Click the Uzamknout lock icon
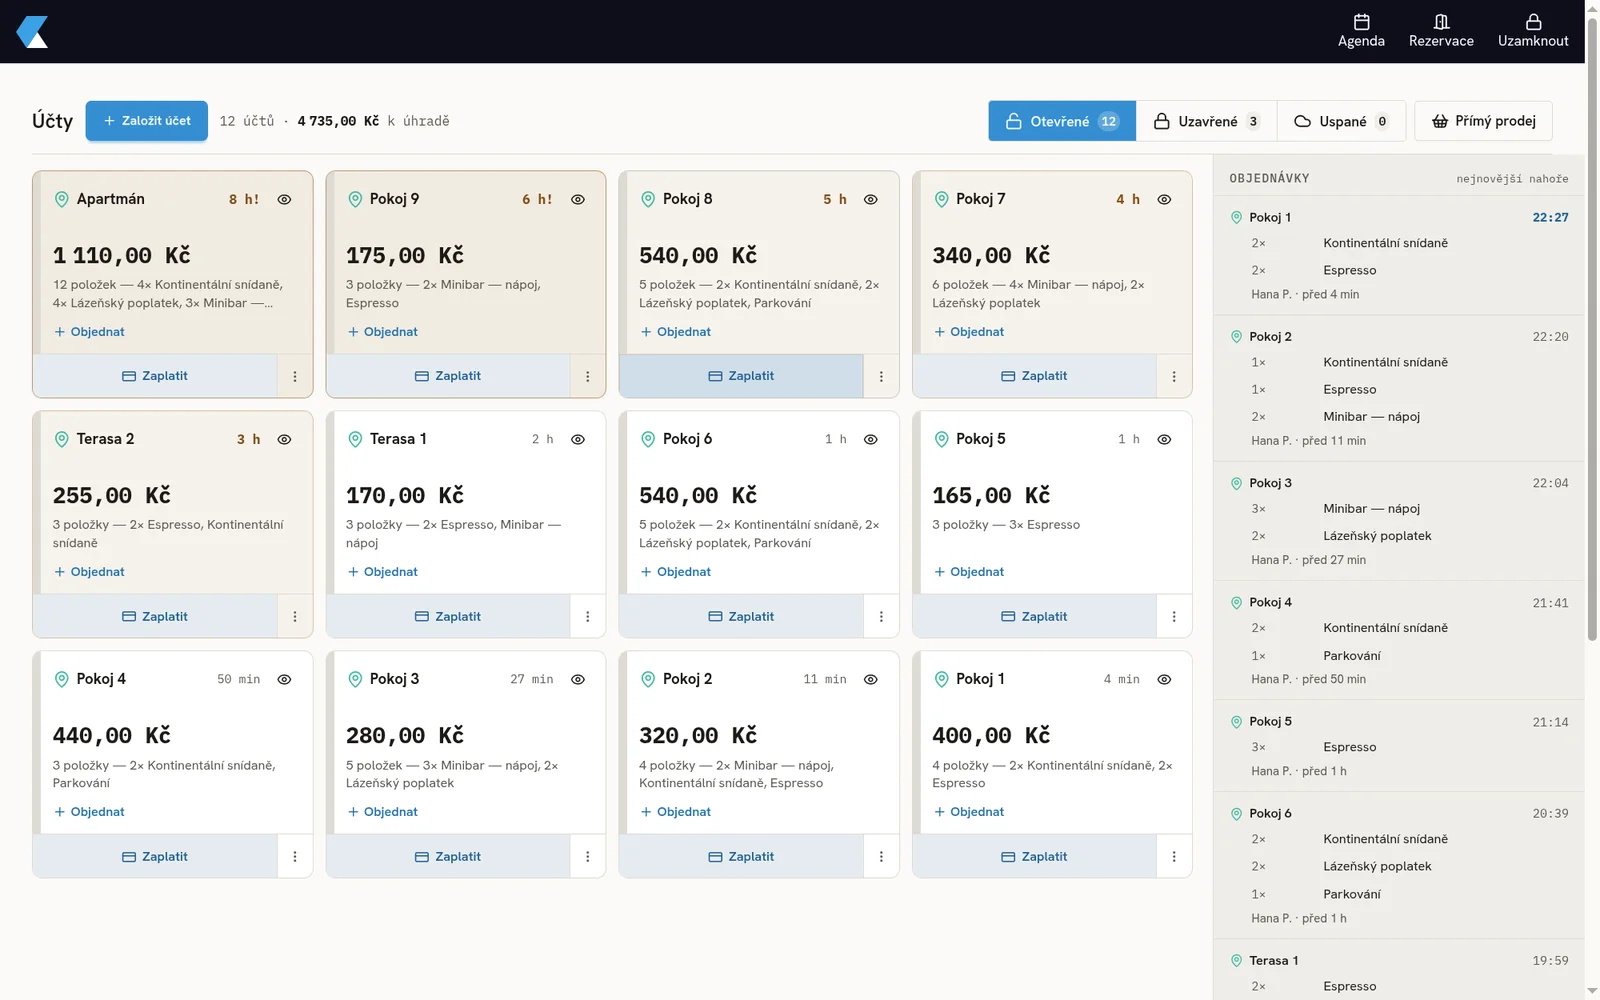This screenshot has height=1000, width=1600. tap(1533, 22)
